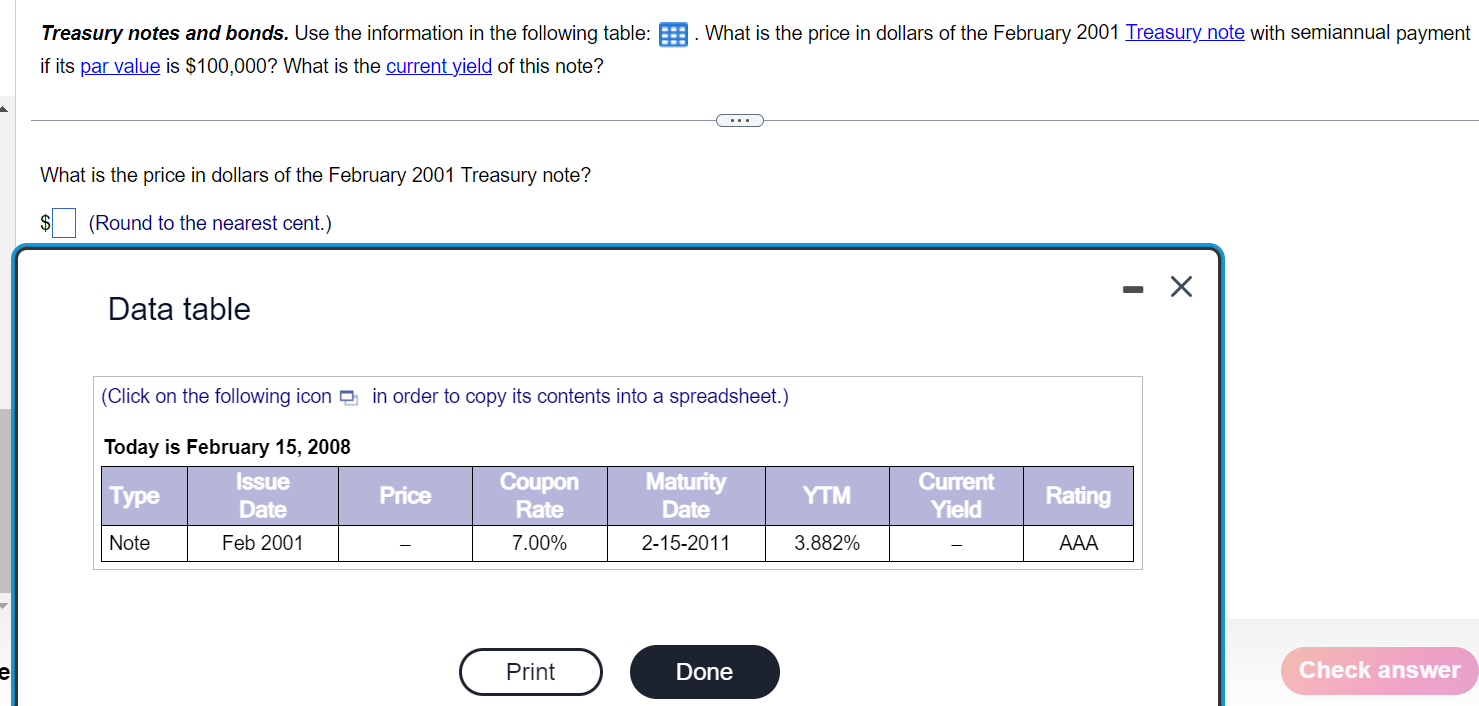The width and height of the screenshot is (1479, 706).
Task: Select the 3.882% YTM cell
Action: tap(826, 544)
